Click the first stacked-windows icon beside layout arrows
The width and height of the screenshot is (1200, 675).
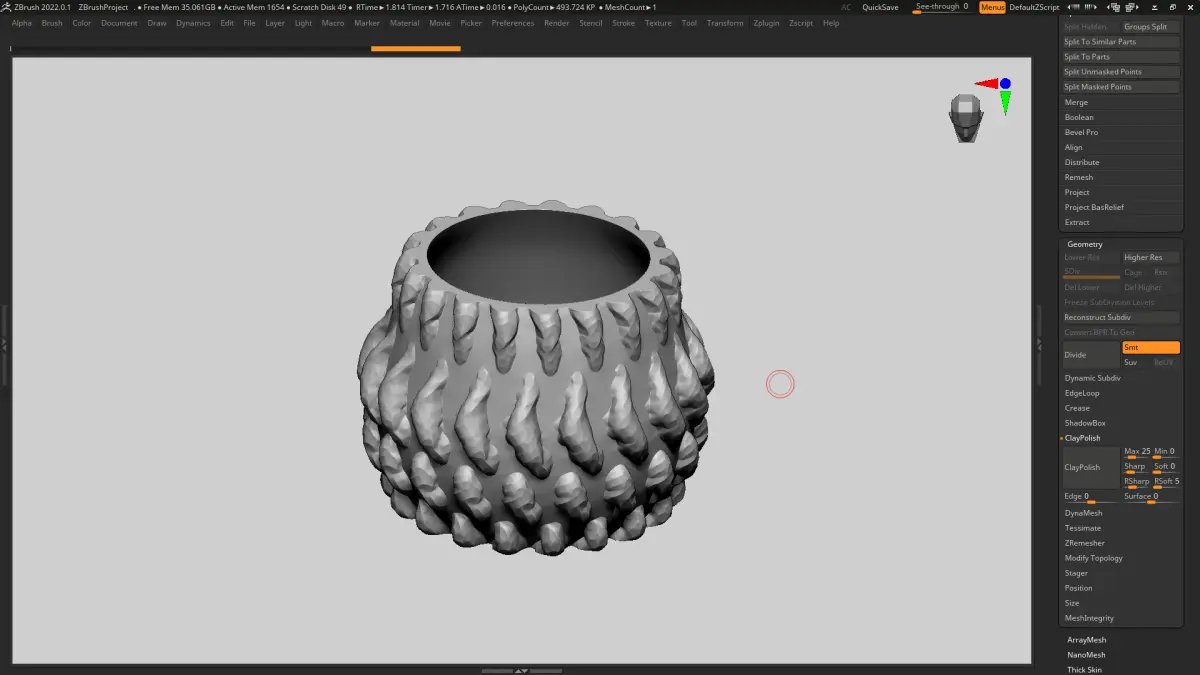click(x=1113, y=7)
